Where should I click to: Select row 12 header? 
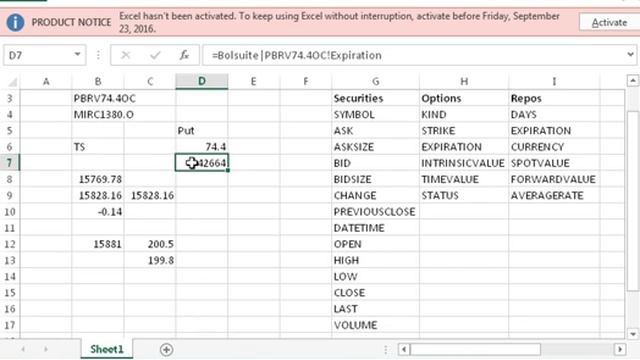tap(10, 244)
